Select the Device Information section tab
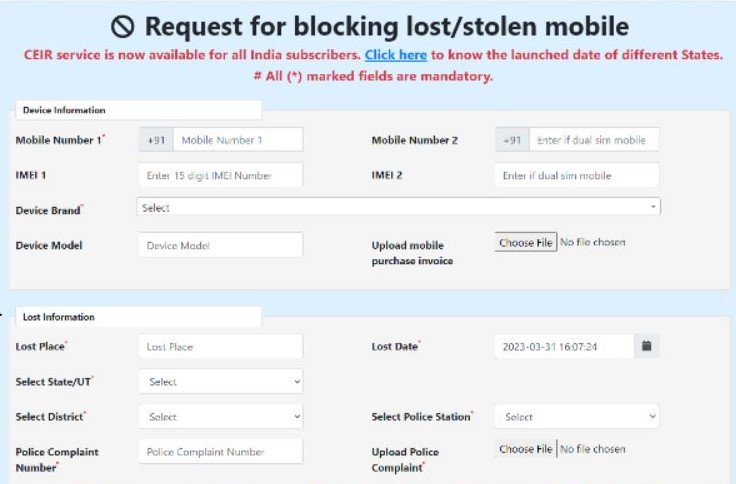 [138, 110]
